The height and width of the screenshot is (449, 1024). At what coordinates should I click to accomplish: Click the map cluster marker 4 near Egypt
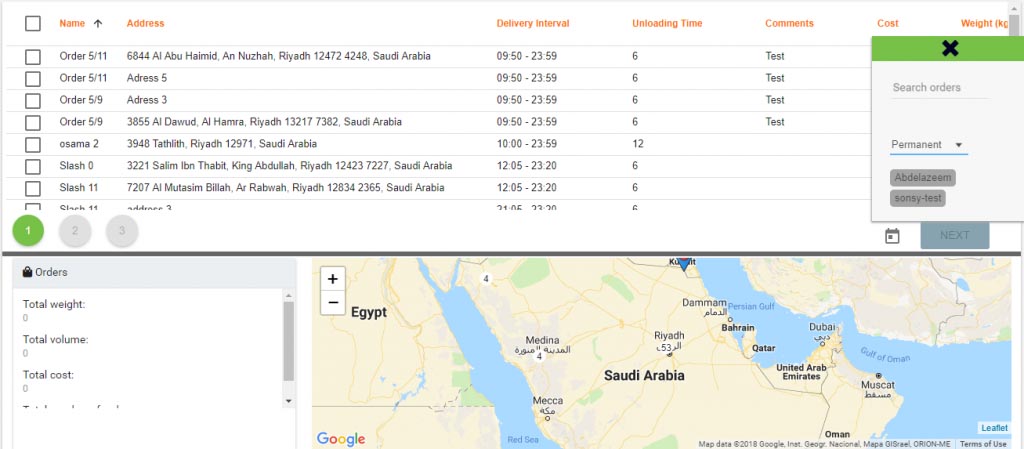point(485,279)
